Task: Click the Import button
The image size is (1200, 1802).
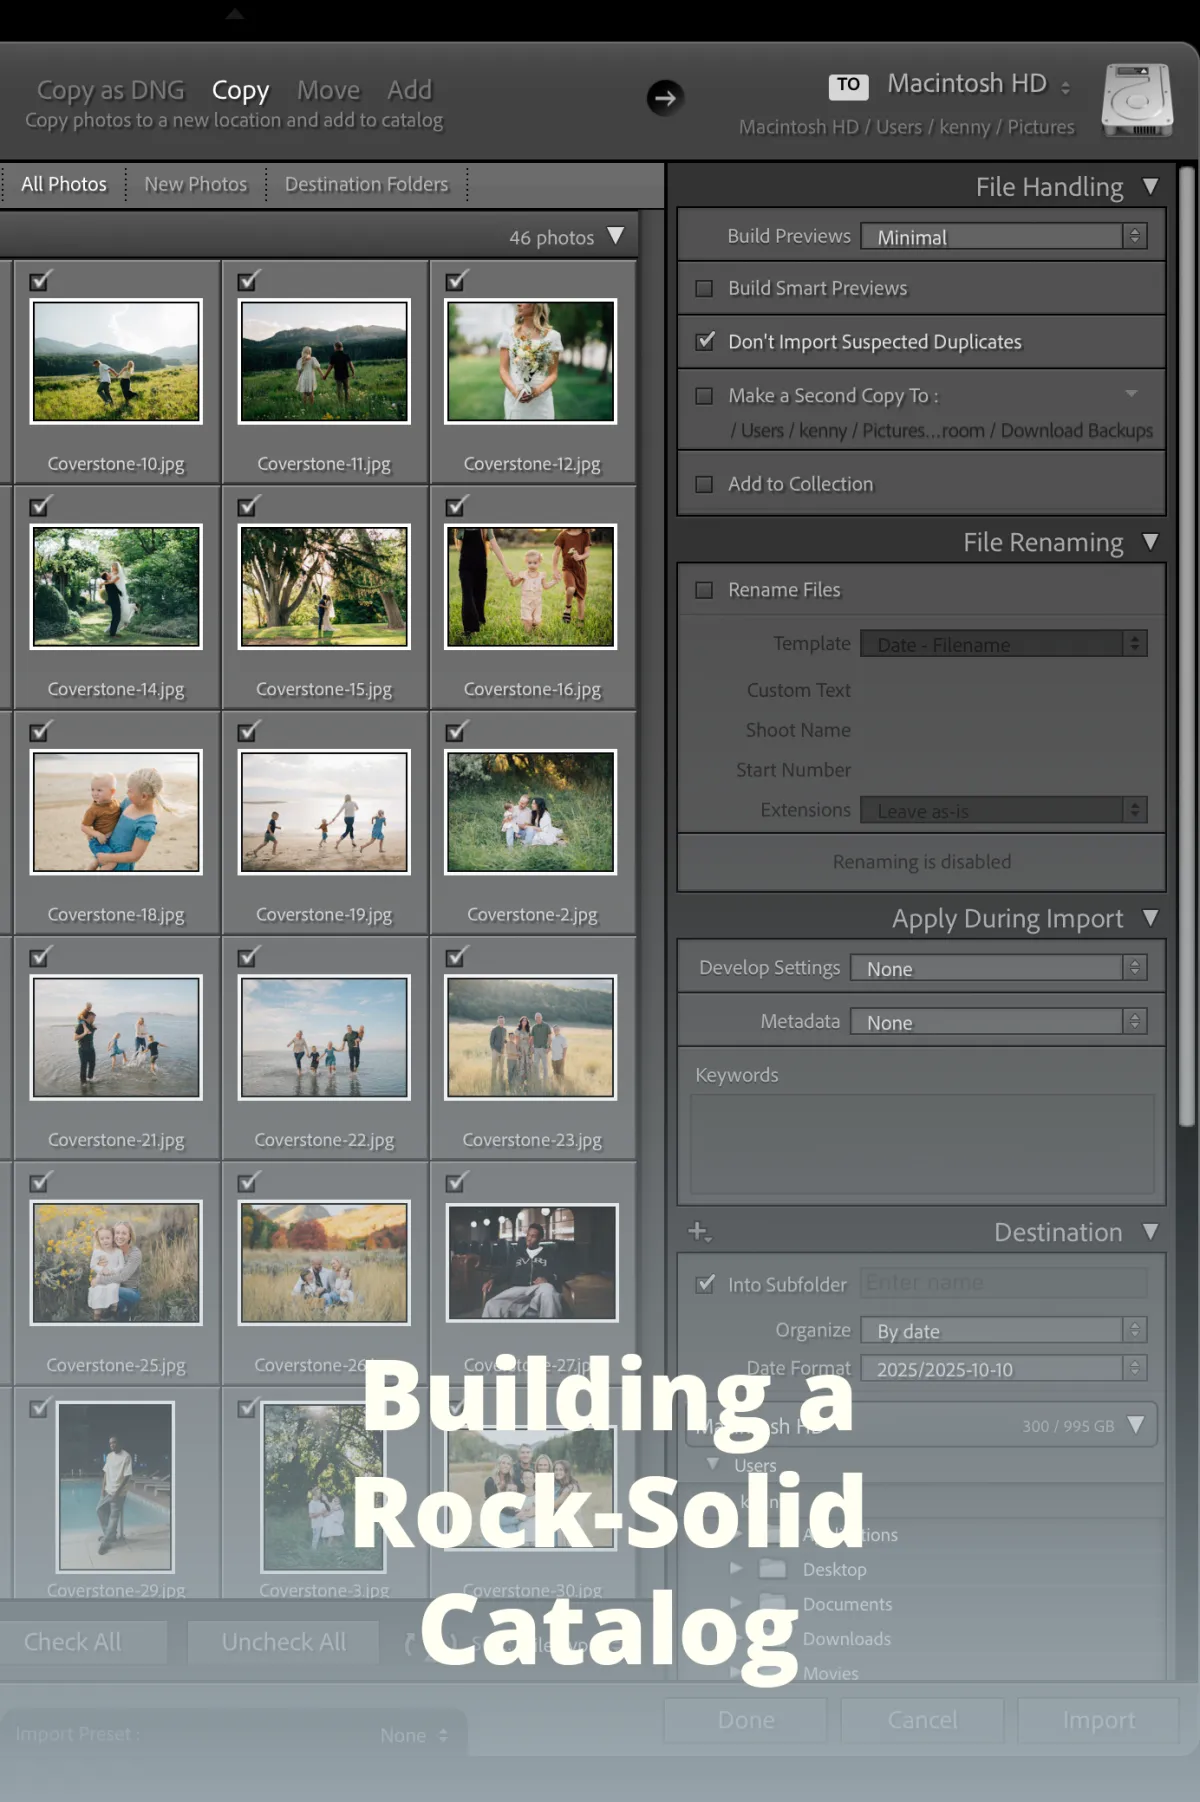Action: [x=1098, y=1720]
